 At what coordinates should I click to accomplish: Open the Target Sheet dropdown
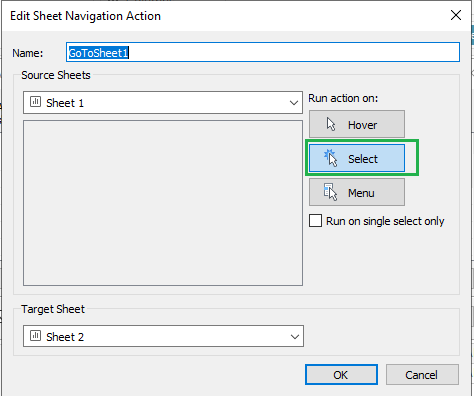163,336
